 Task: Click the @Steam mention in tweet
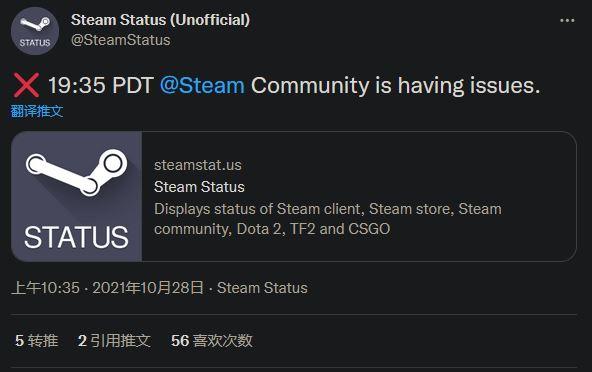[x=202, y=85]
